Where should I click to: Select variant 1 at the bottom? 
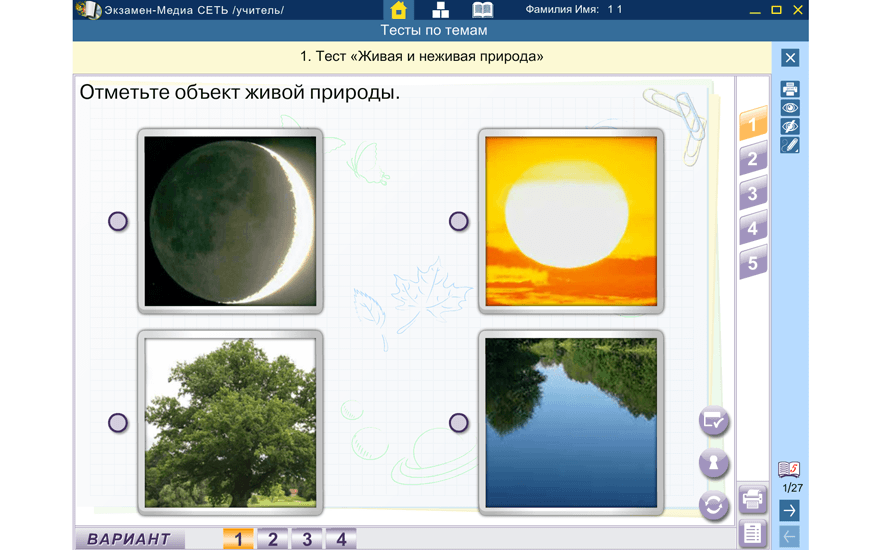pyautogui.click(x=239, y=539)
